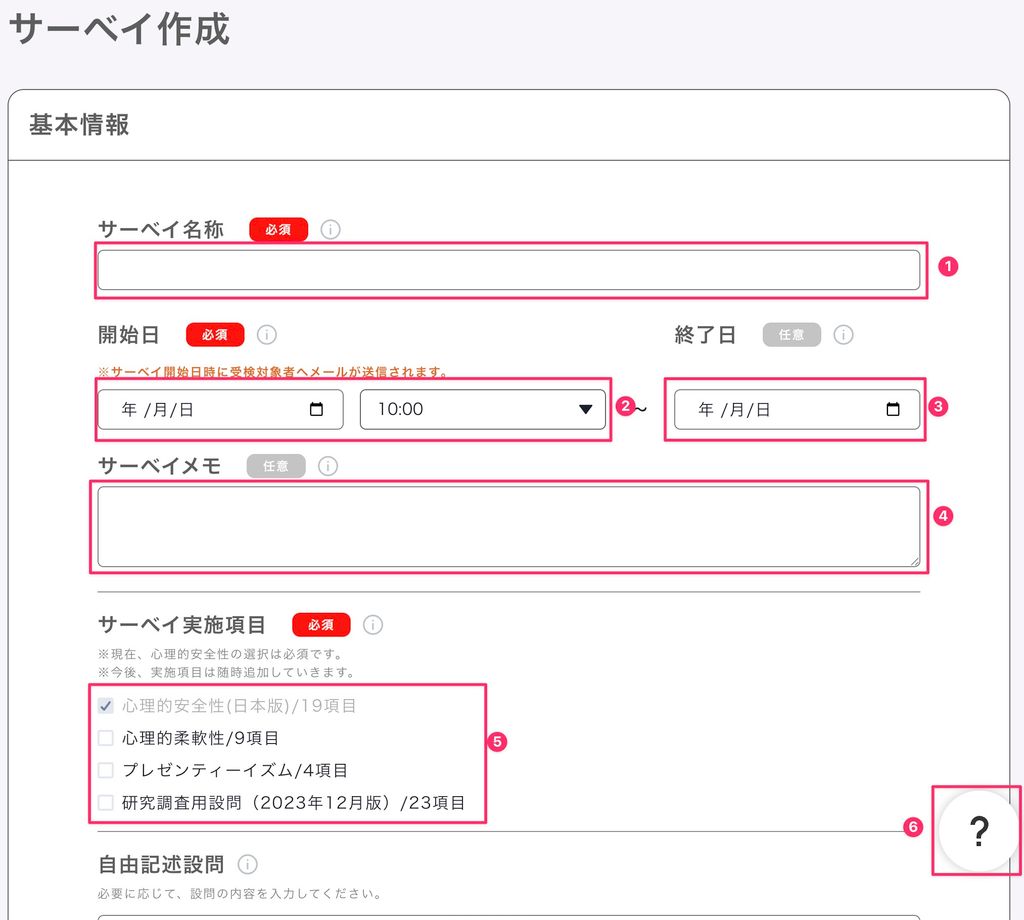Click into サーベイ名称 text field
The height and width of the screenshot is (920, 1024).
(508, 270)
